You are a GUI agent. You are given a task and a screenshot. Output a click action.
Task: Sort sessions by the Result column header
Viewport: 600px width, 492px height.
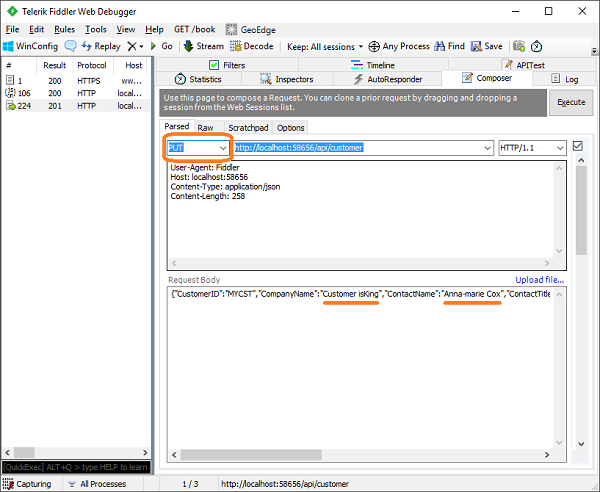pyautogui.click(x=54, y=65)
